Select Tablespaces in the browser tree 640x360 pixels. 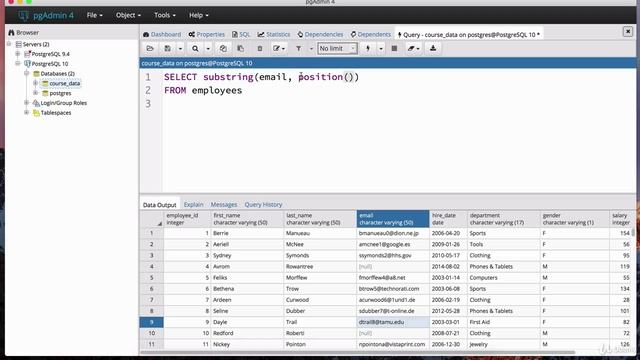click(56, 113)
